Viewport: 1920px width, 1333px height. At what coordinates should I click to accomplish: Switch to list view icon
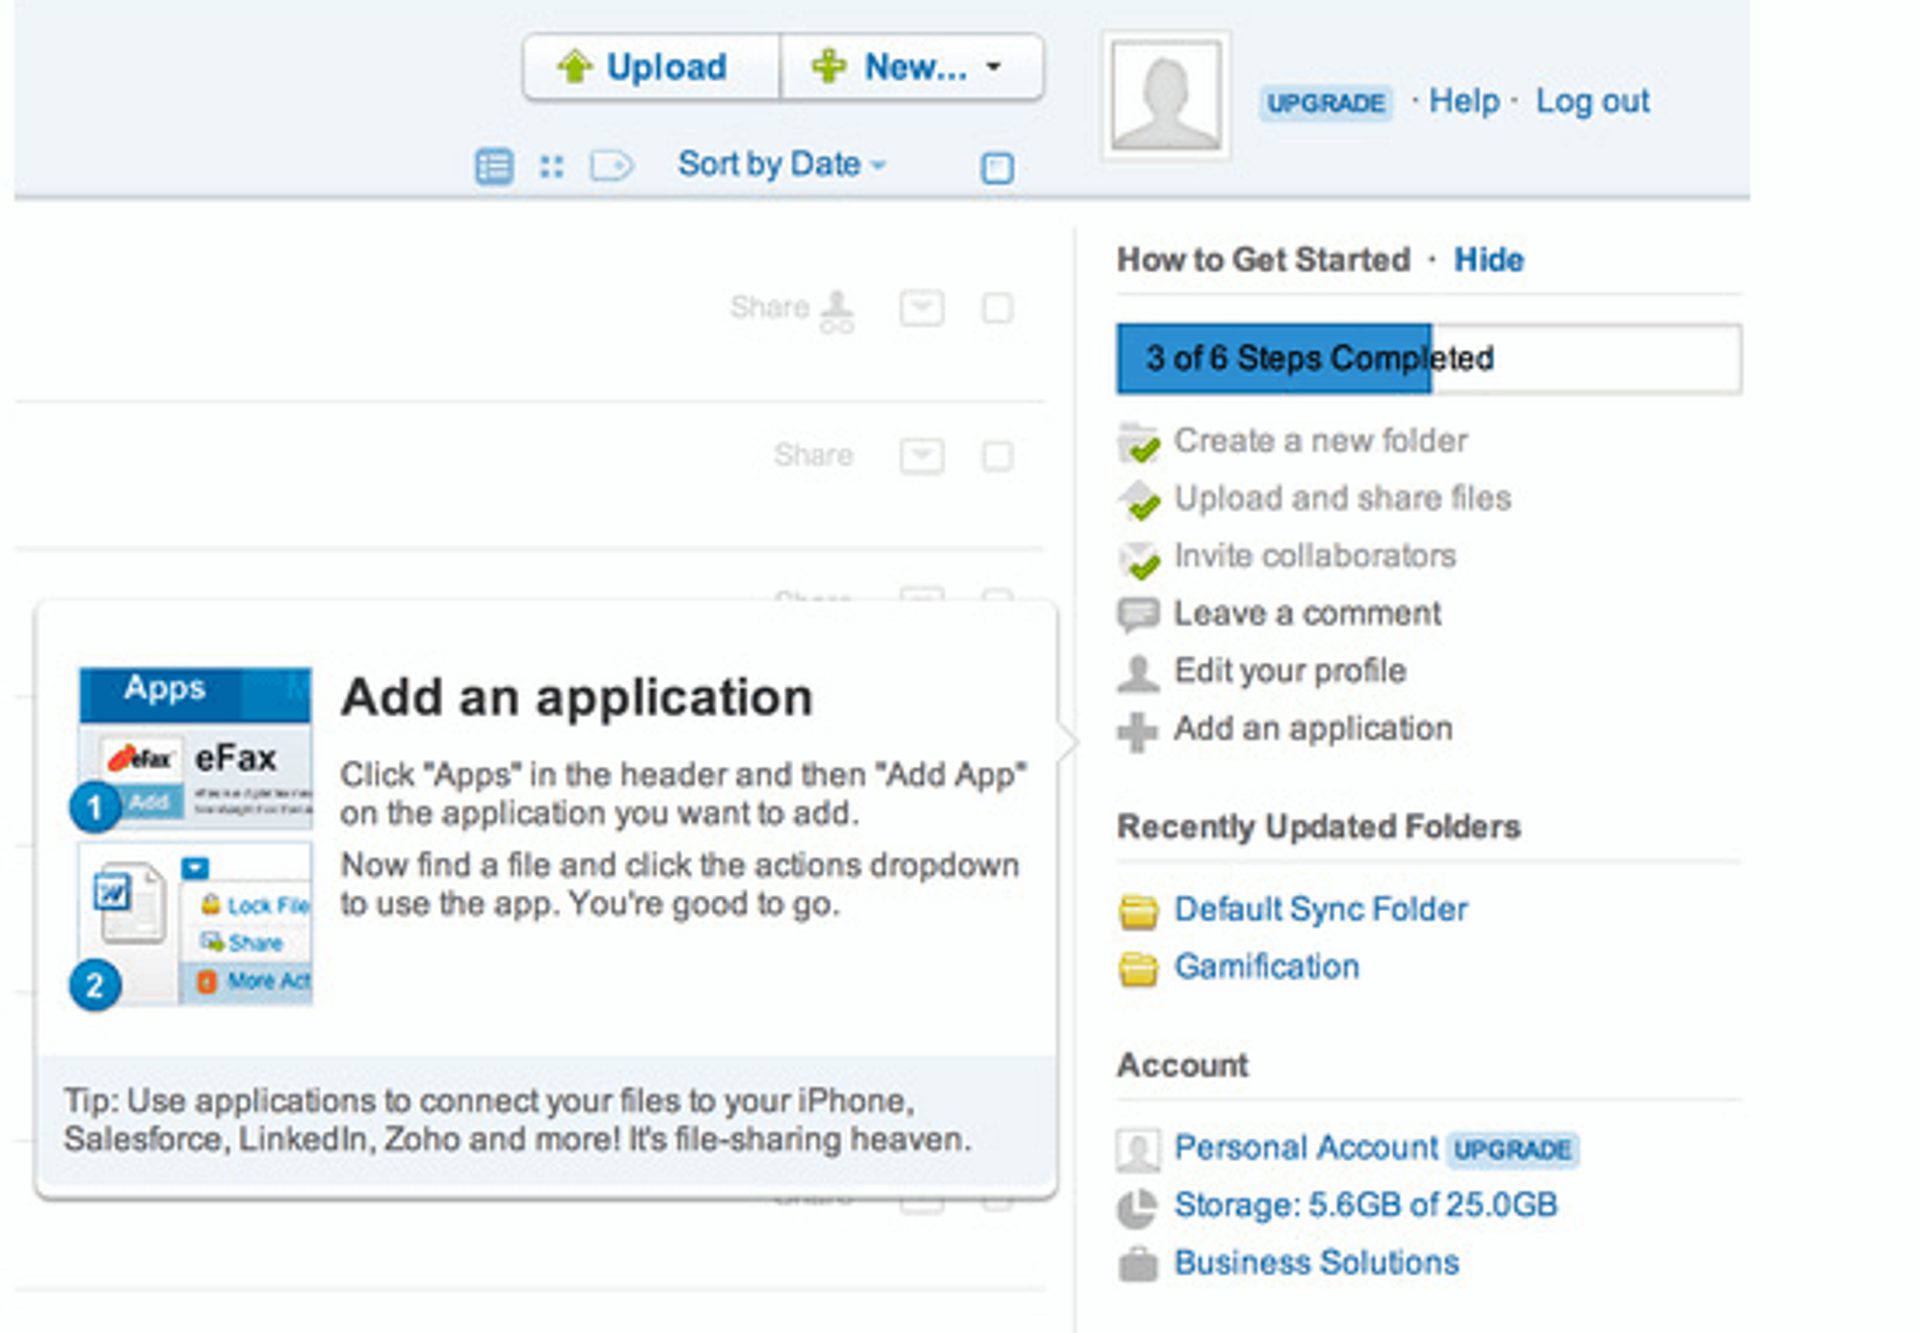(x=494, y=166)
